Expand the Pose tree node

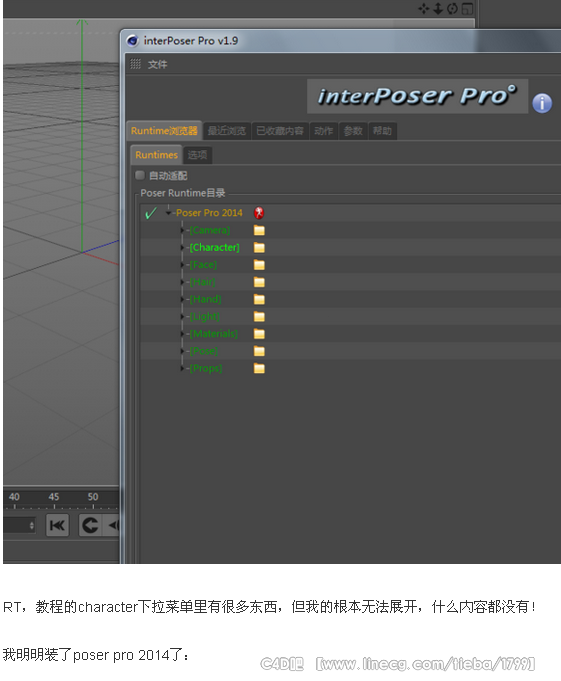click(x=182, y=351)
